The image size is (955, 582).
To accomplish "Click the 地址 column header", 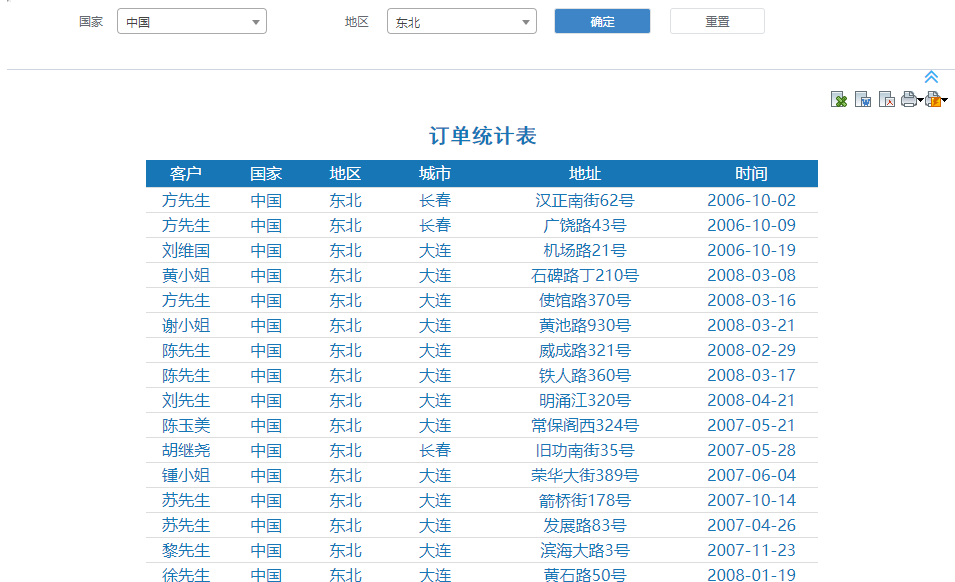I will tap(585, 174).
